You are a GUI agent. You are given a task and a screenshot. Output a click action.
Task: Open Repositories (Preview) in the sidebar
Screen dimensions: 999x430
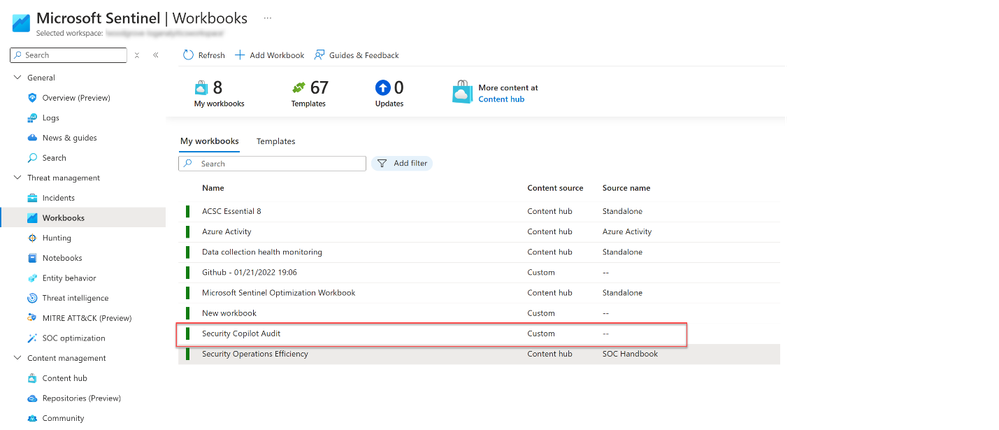pyautogui.click(x=82, y=399)
